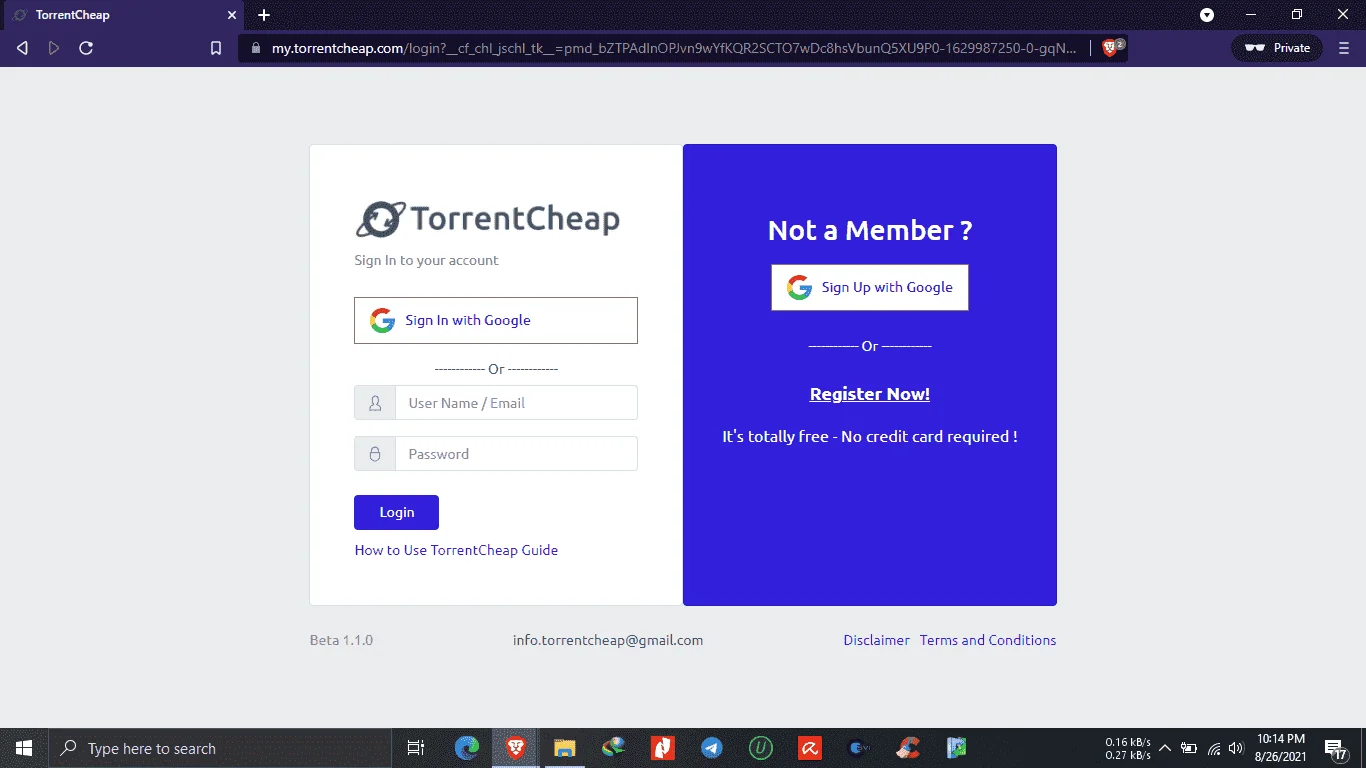Click the Beta 1.1.0 version text
Image resolution: width=1366 pixels, height=768 pixels.
click(341, 640)
